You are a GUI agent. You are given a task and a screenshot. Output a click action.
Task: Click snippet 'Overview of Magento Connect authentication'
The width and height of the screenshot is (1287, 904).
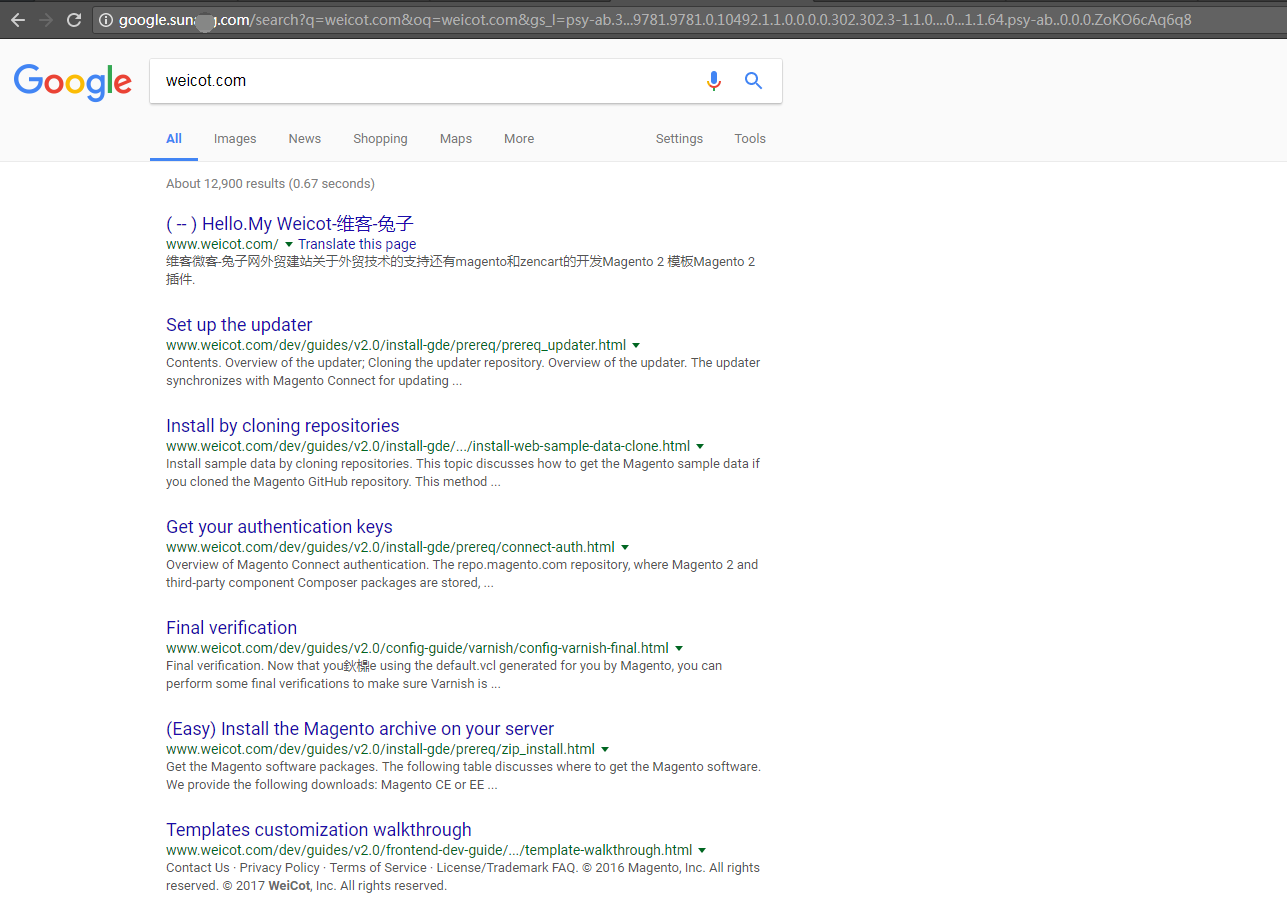(462, 574)
